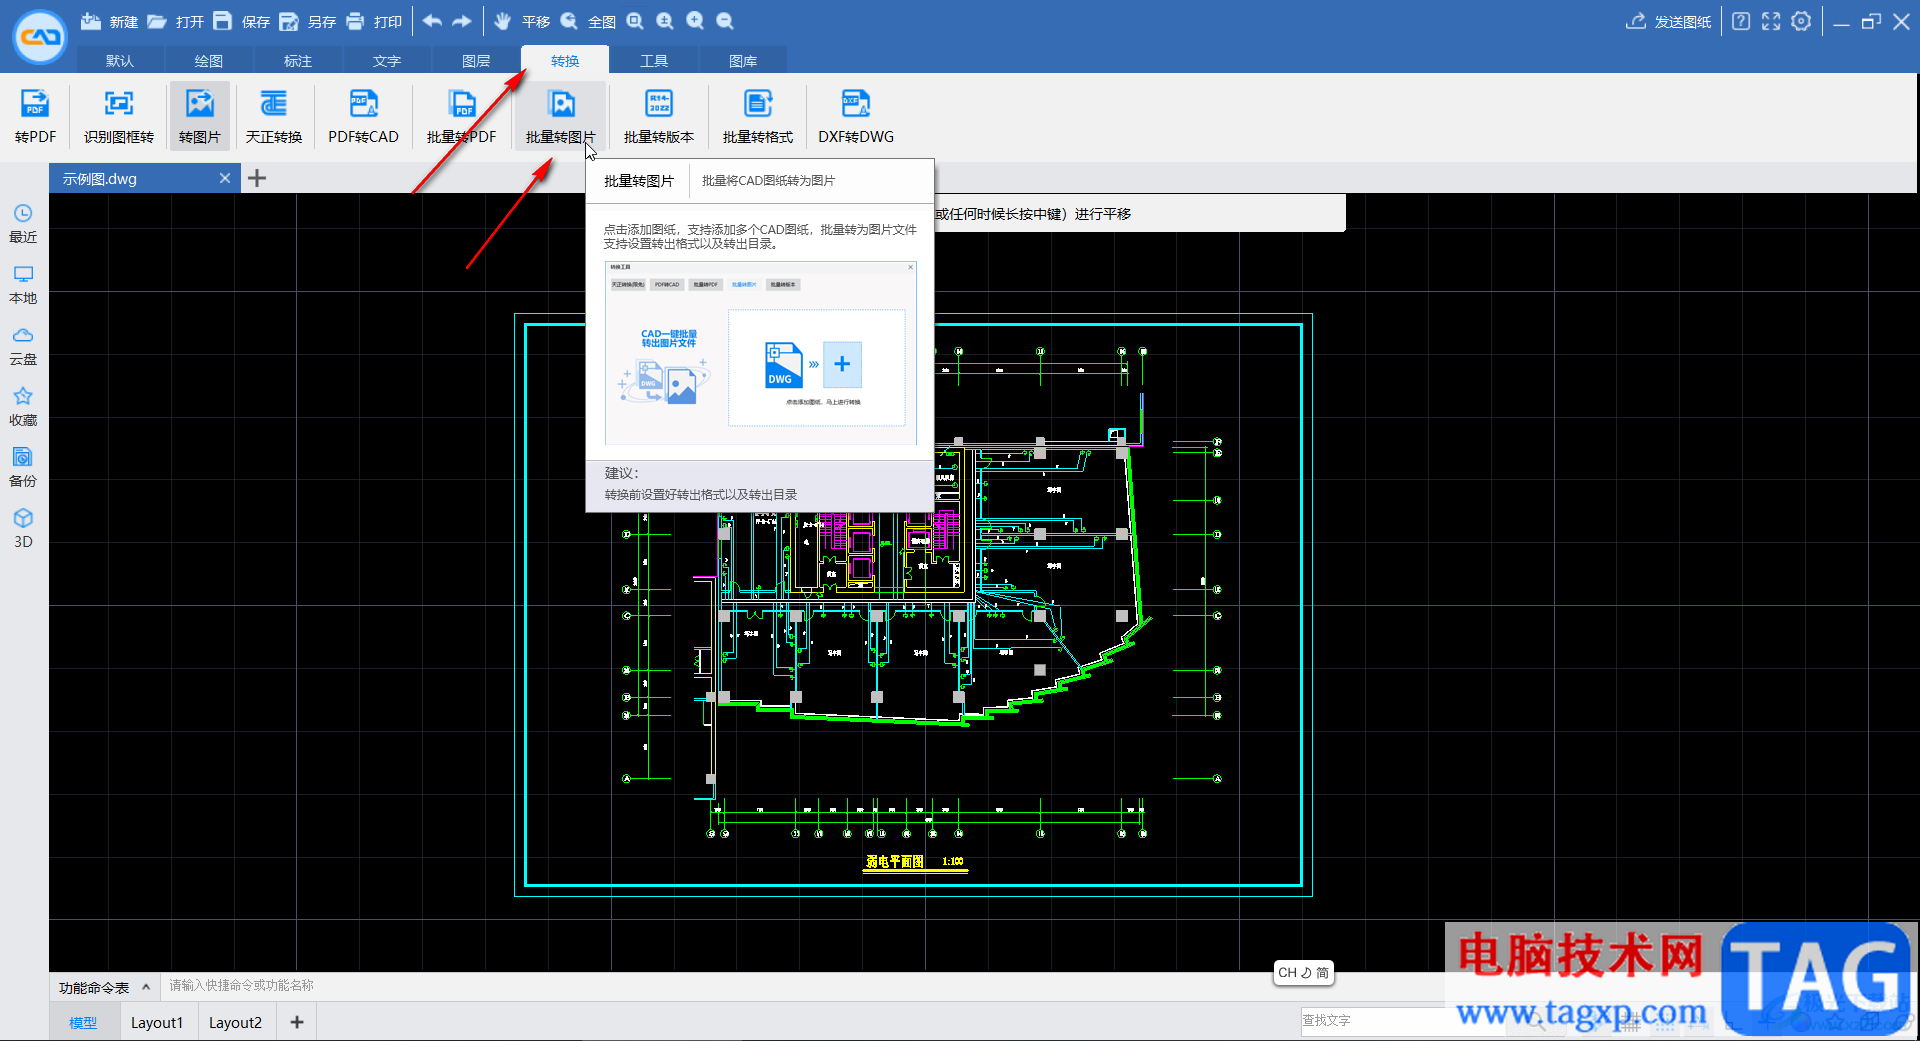
Task: Switch to the 工具 ribbon tab
Action: pyautogui.click(x=654, y=60)
